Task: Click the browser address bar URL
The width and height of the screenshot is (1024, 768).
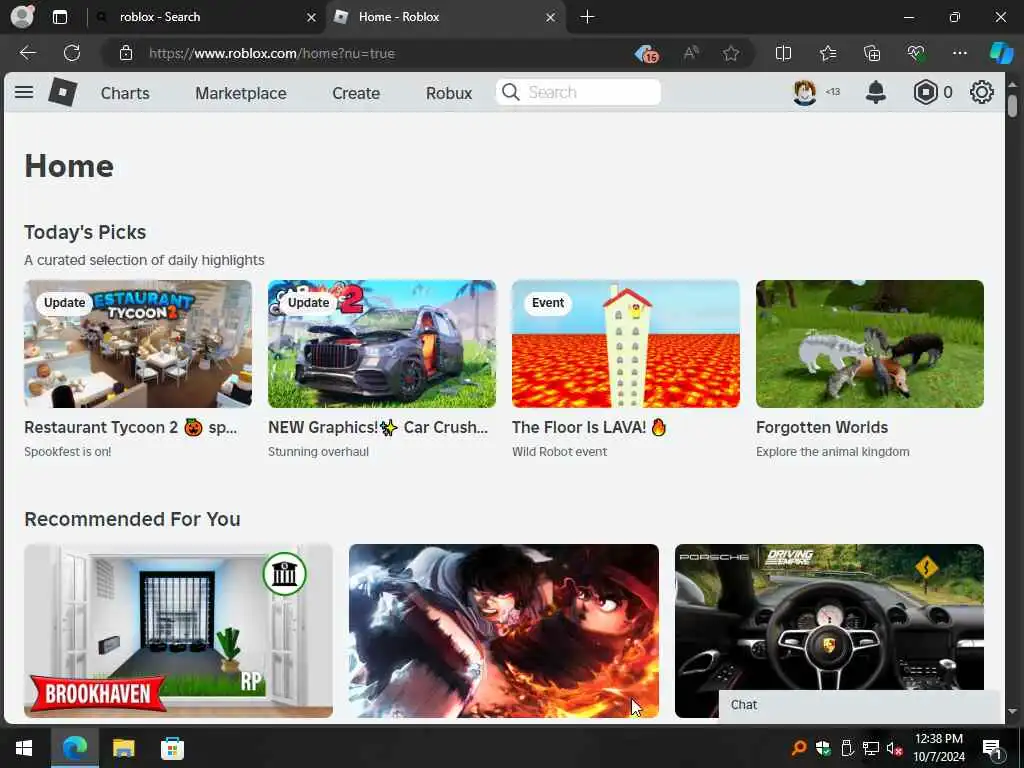Action: 272,54
